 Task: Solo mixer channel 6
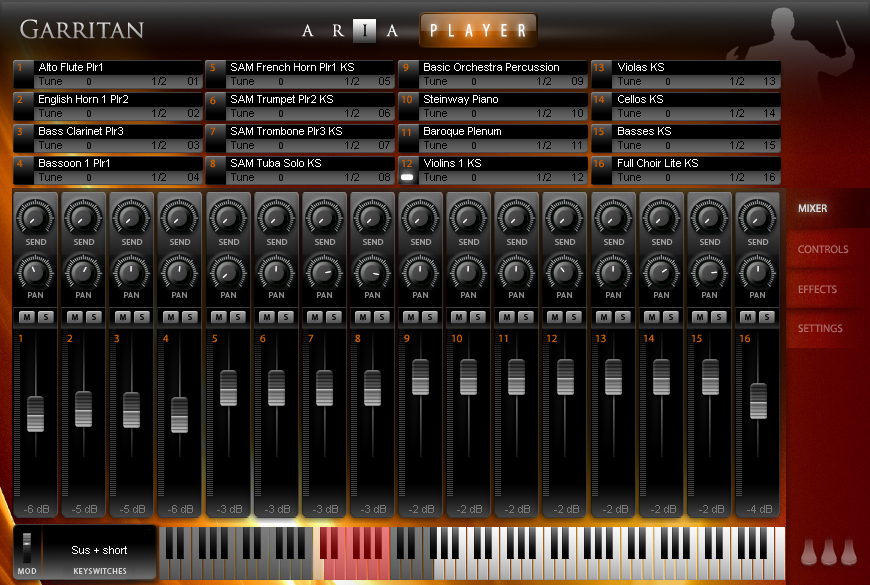tap(286, 317)
